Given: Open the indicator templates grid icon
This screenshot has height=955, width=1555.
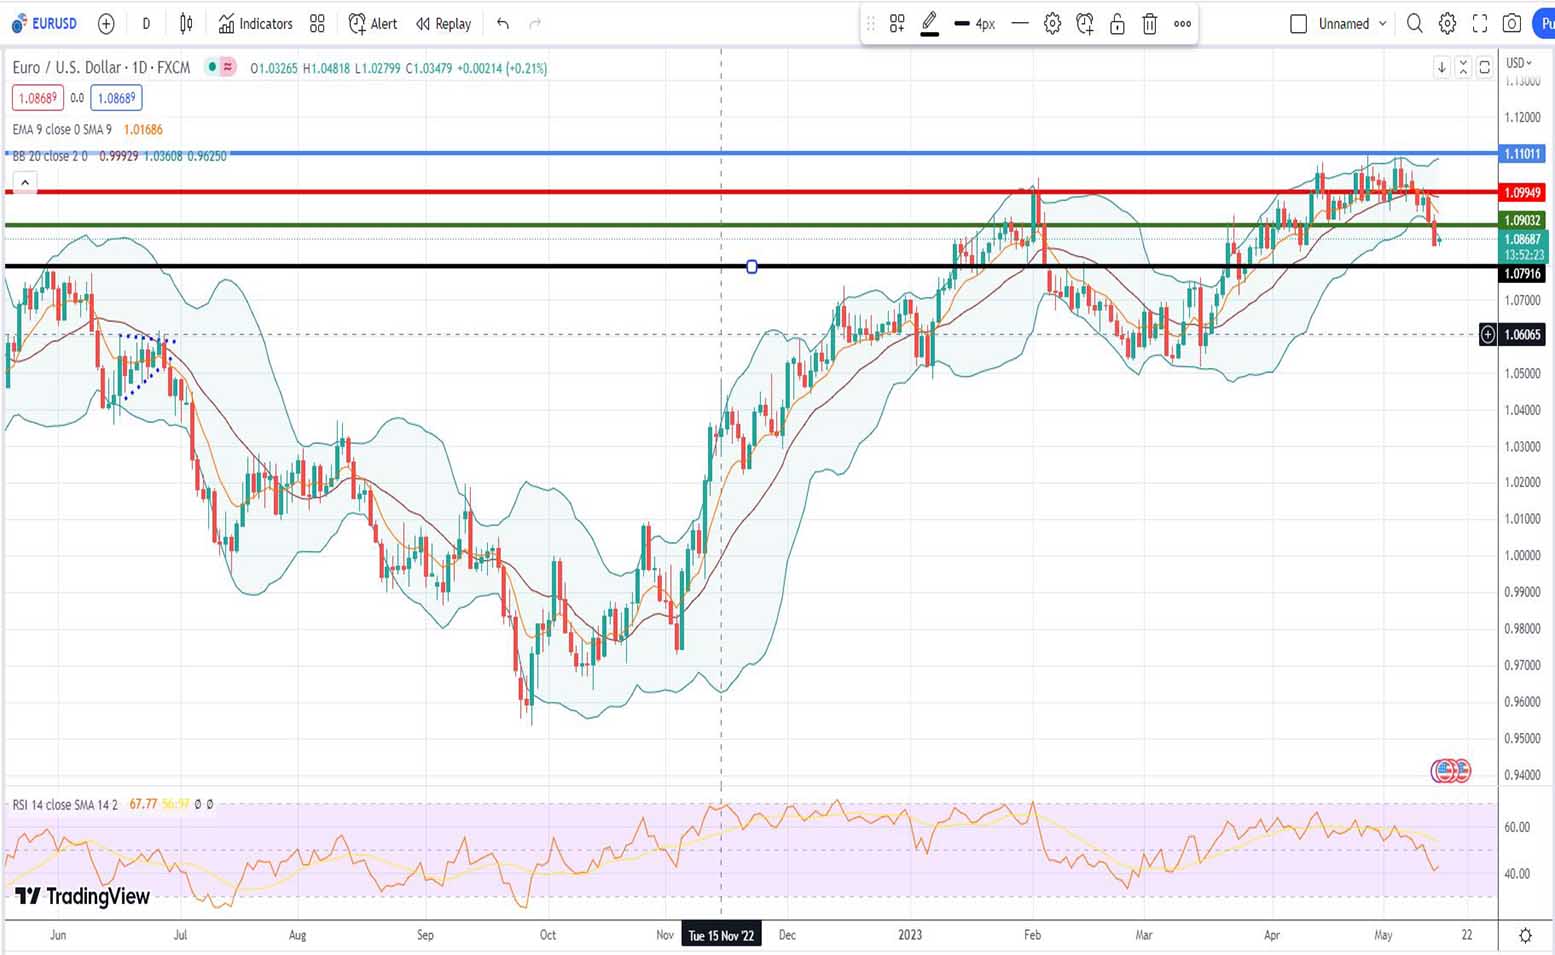Looking at the screenshot, I should coord(317,23).
